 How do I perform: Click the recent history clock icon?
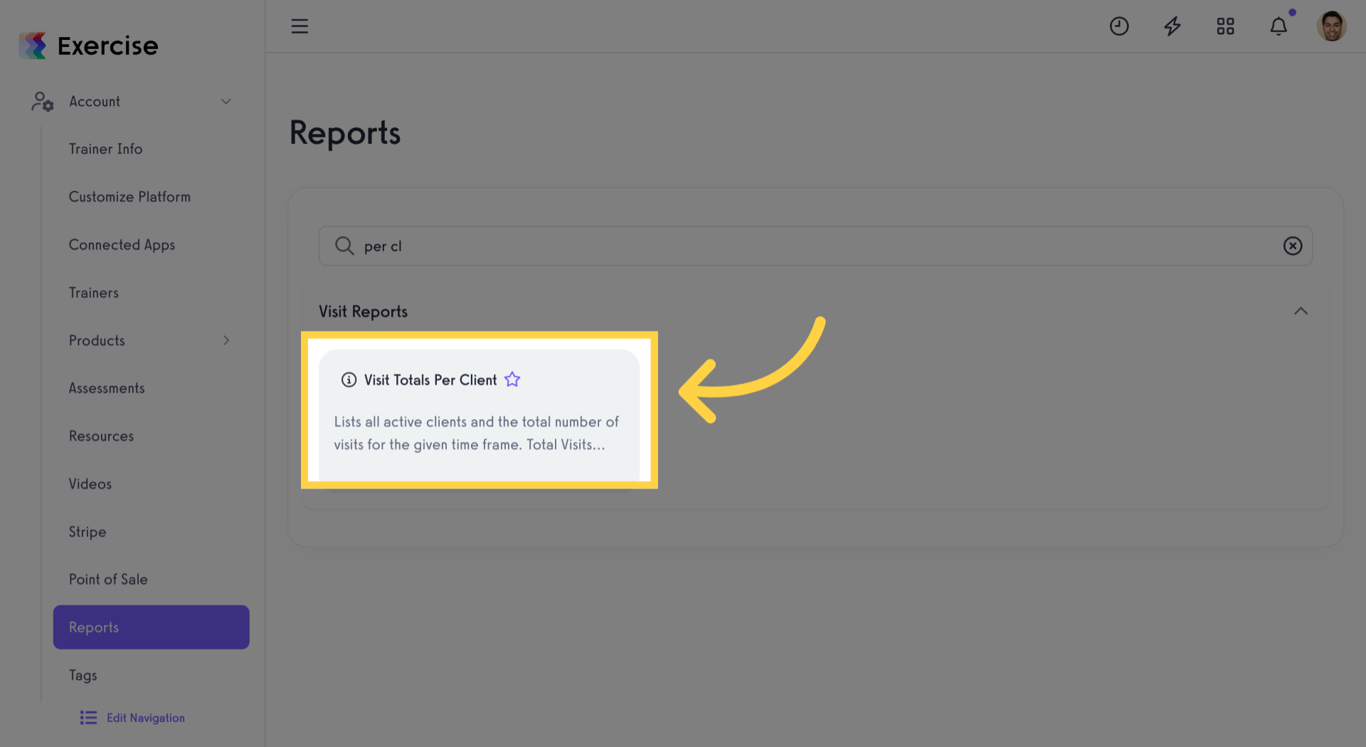pyautogui.click(x=1119, y=26)
